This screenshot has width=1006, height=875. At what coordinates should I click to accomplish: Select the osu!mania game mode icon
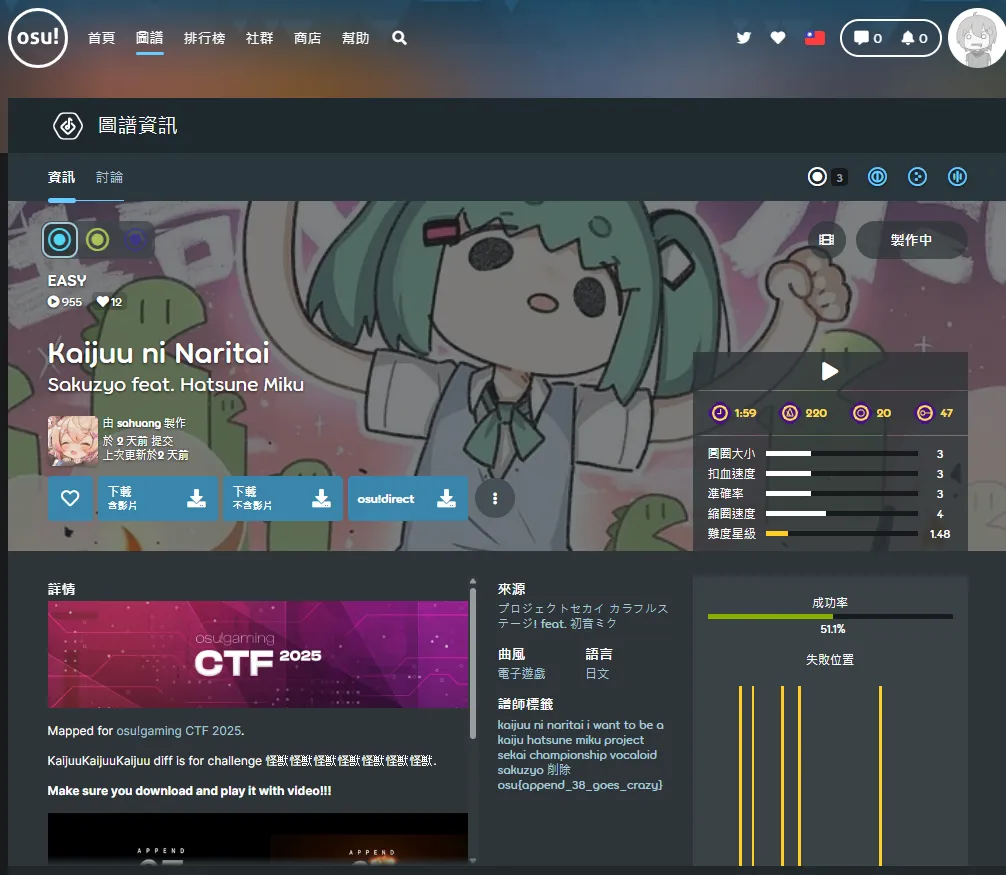click(956, 176)
